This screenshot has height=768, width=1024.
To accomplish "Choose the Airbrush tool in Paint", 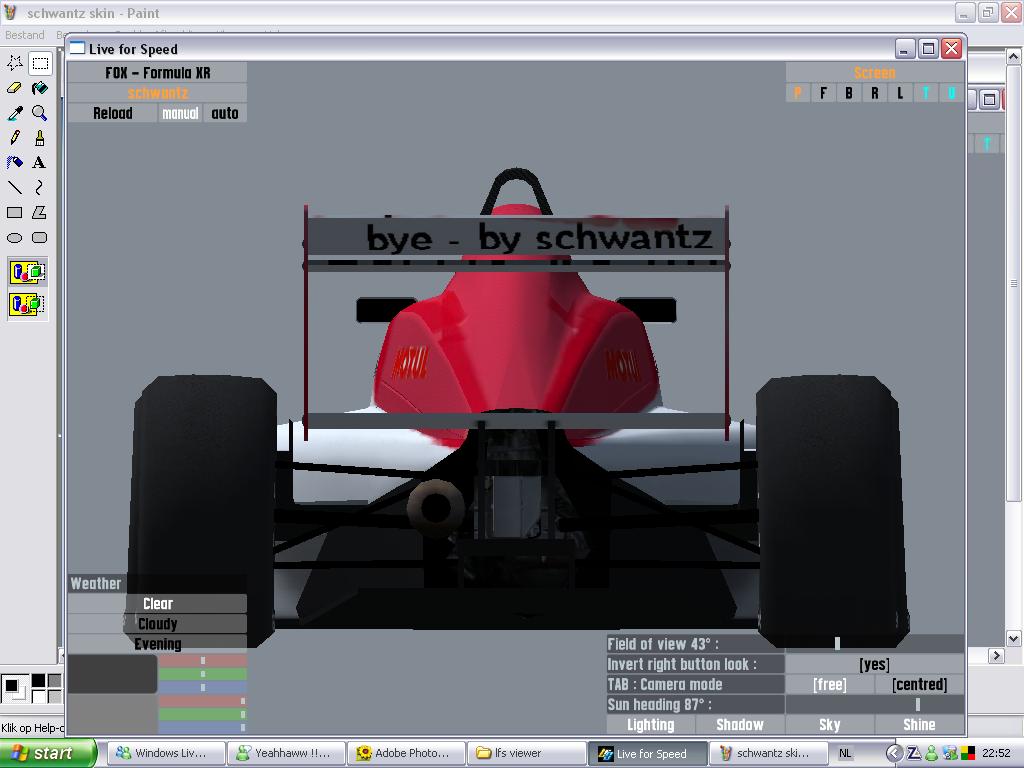I will [14, 163].
